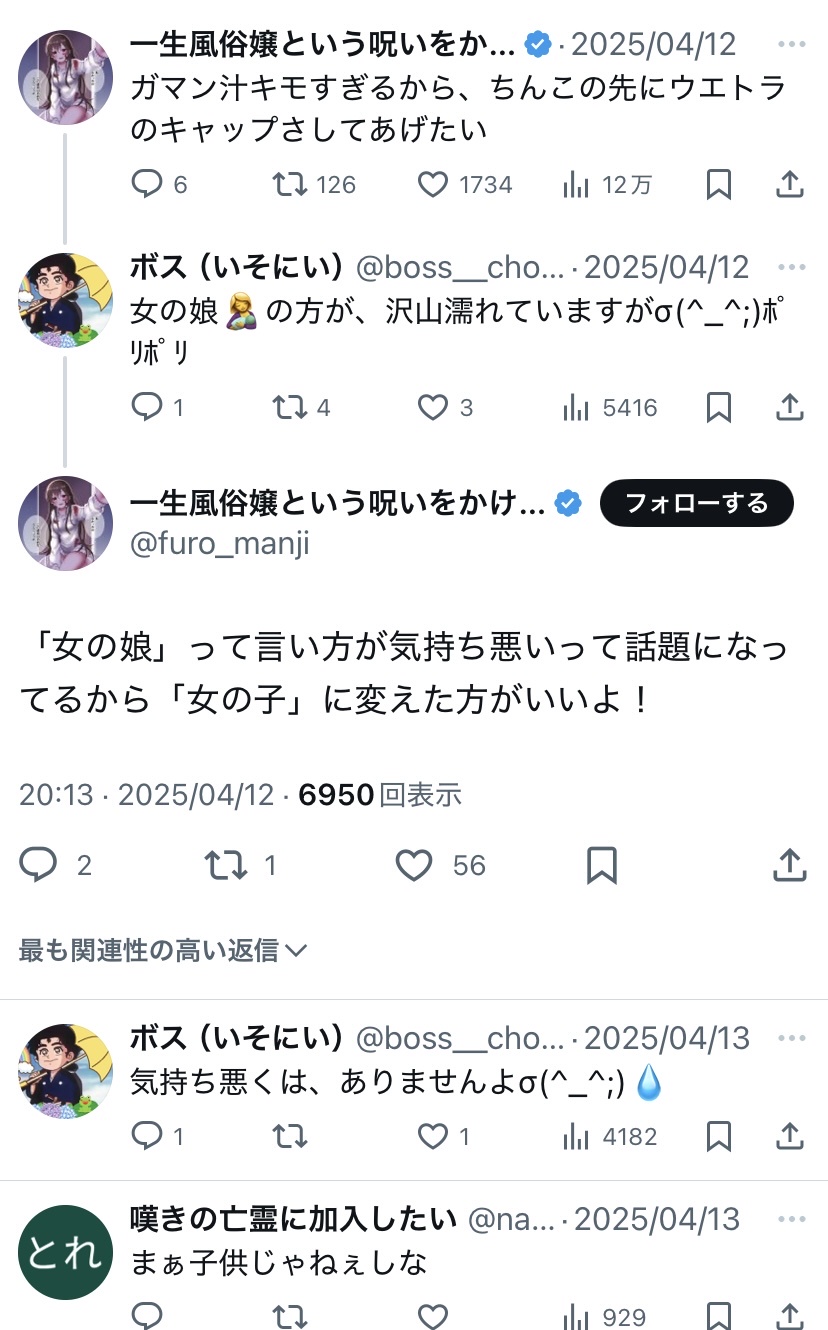The width and height of the screenshot is (828, 1330).
Task: Reply to the main tweet with 2 replies
Action: tap(39, 865)
